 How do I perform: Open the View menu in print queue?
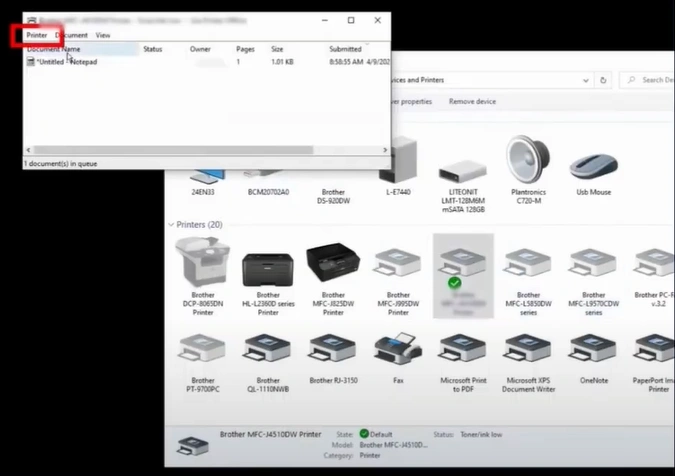[103, 35]
